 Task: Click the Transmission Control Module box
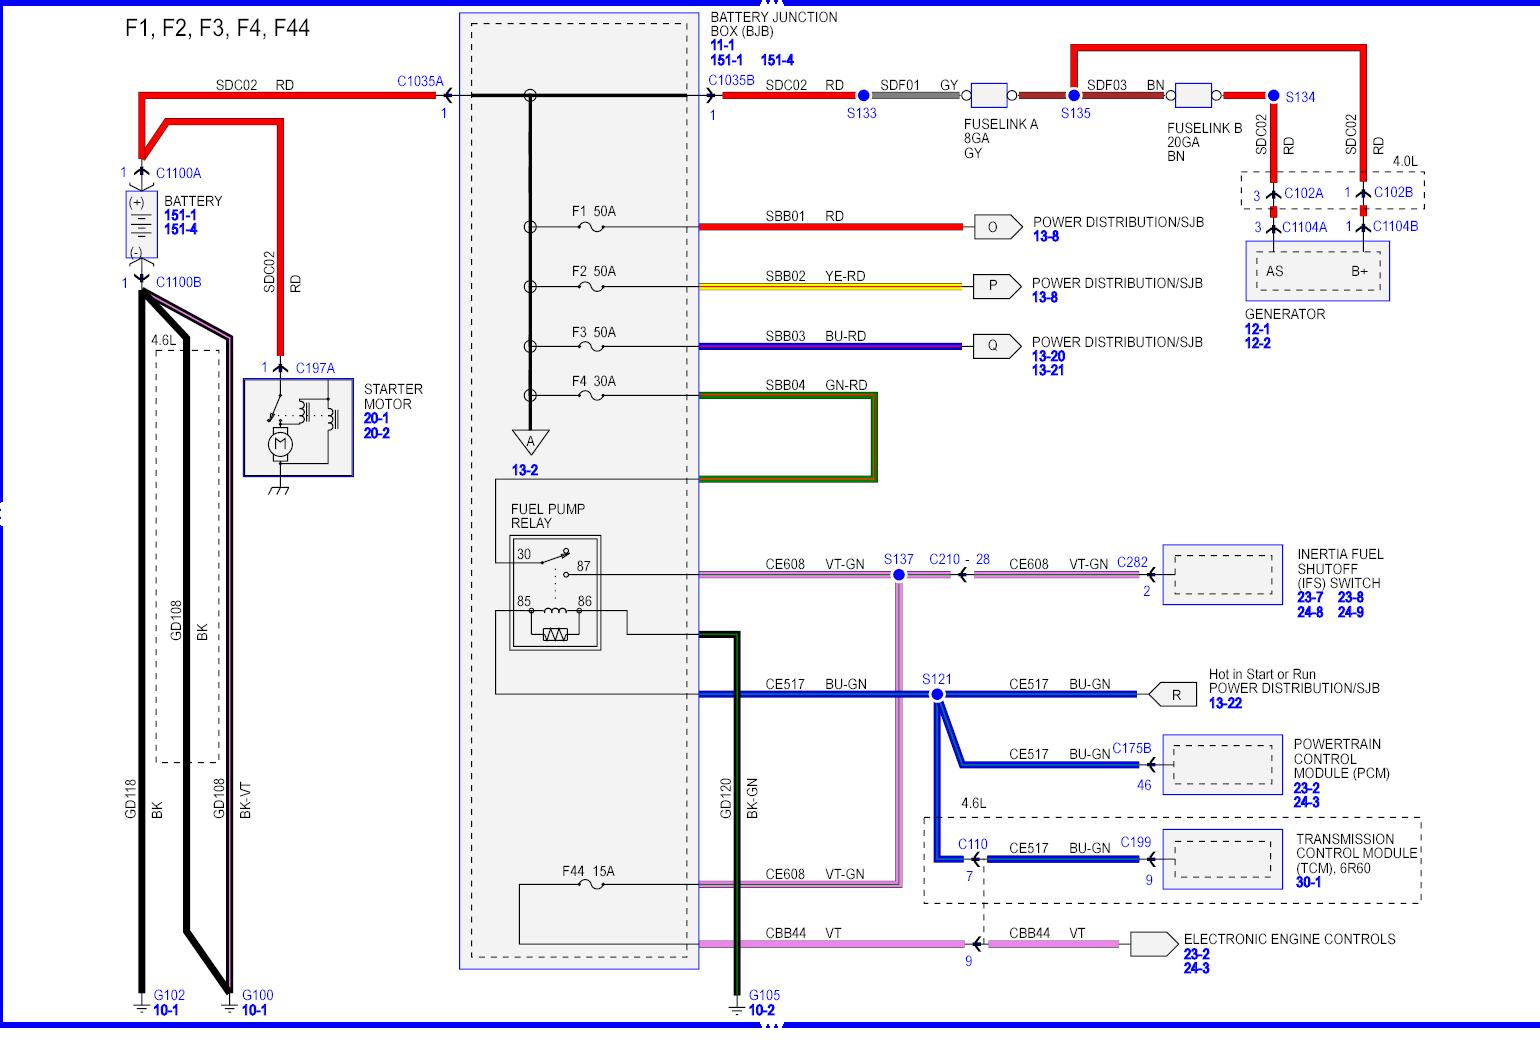point(1222,860)
